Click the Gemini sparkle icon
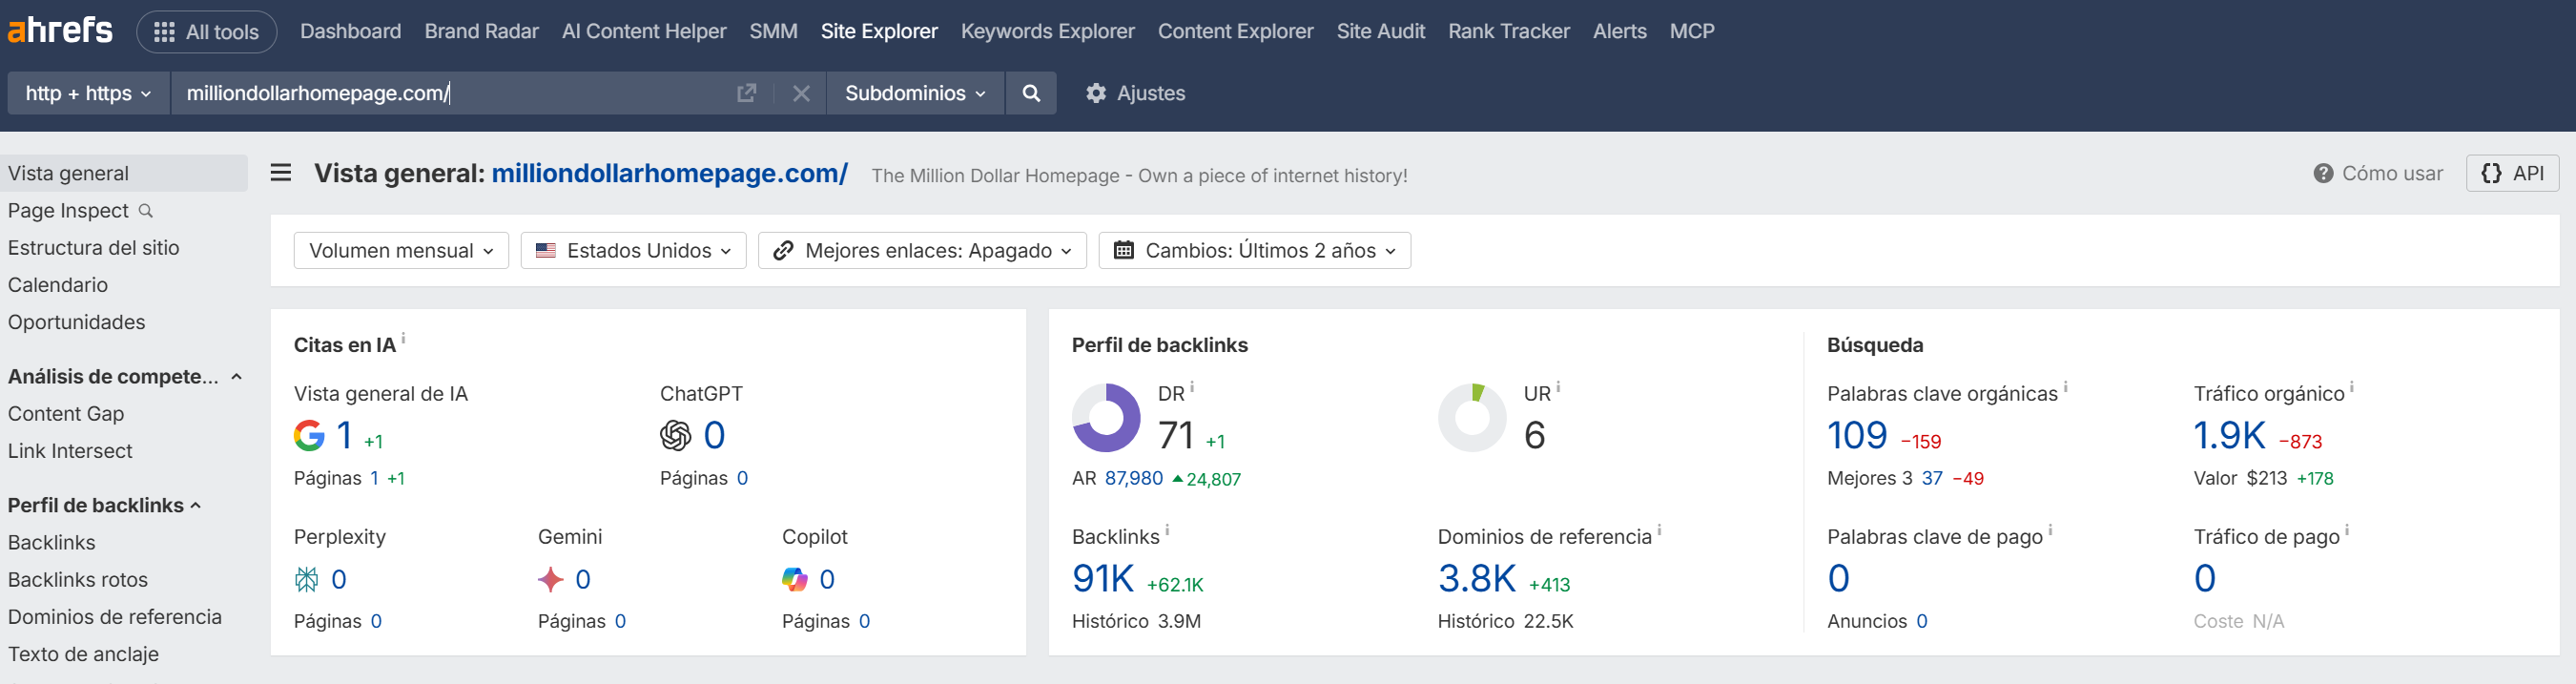Screen dimensions: 2576x684 [x=550, y=579]
